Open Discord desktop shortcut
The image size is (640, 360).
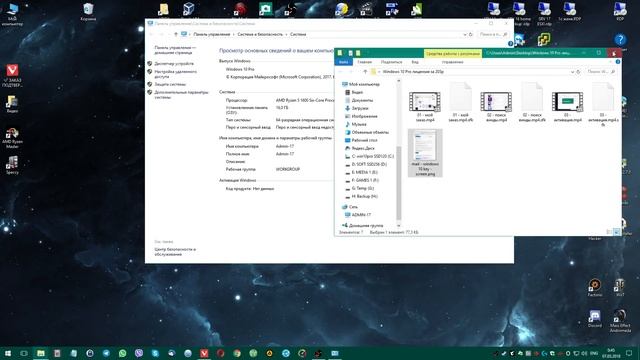point(595,319)
